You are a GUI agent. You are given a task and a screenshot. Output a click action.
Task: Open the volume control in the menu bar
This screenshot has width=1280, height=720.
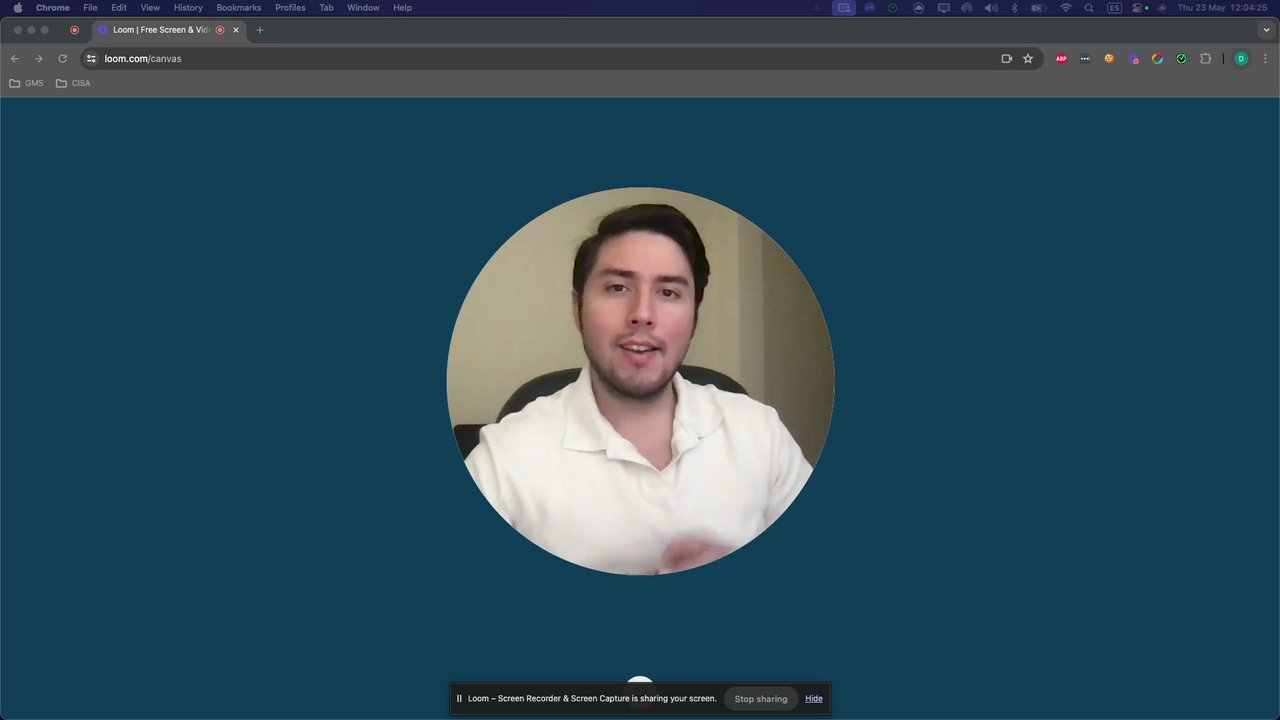(x=991, y=7)
